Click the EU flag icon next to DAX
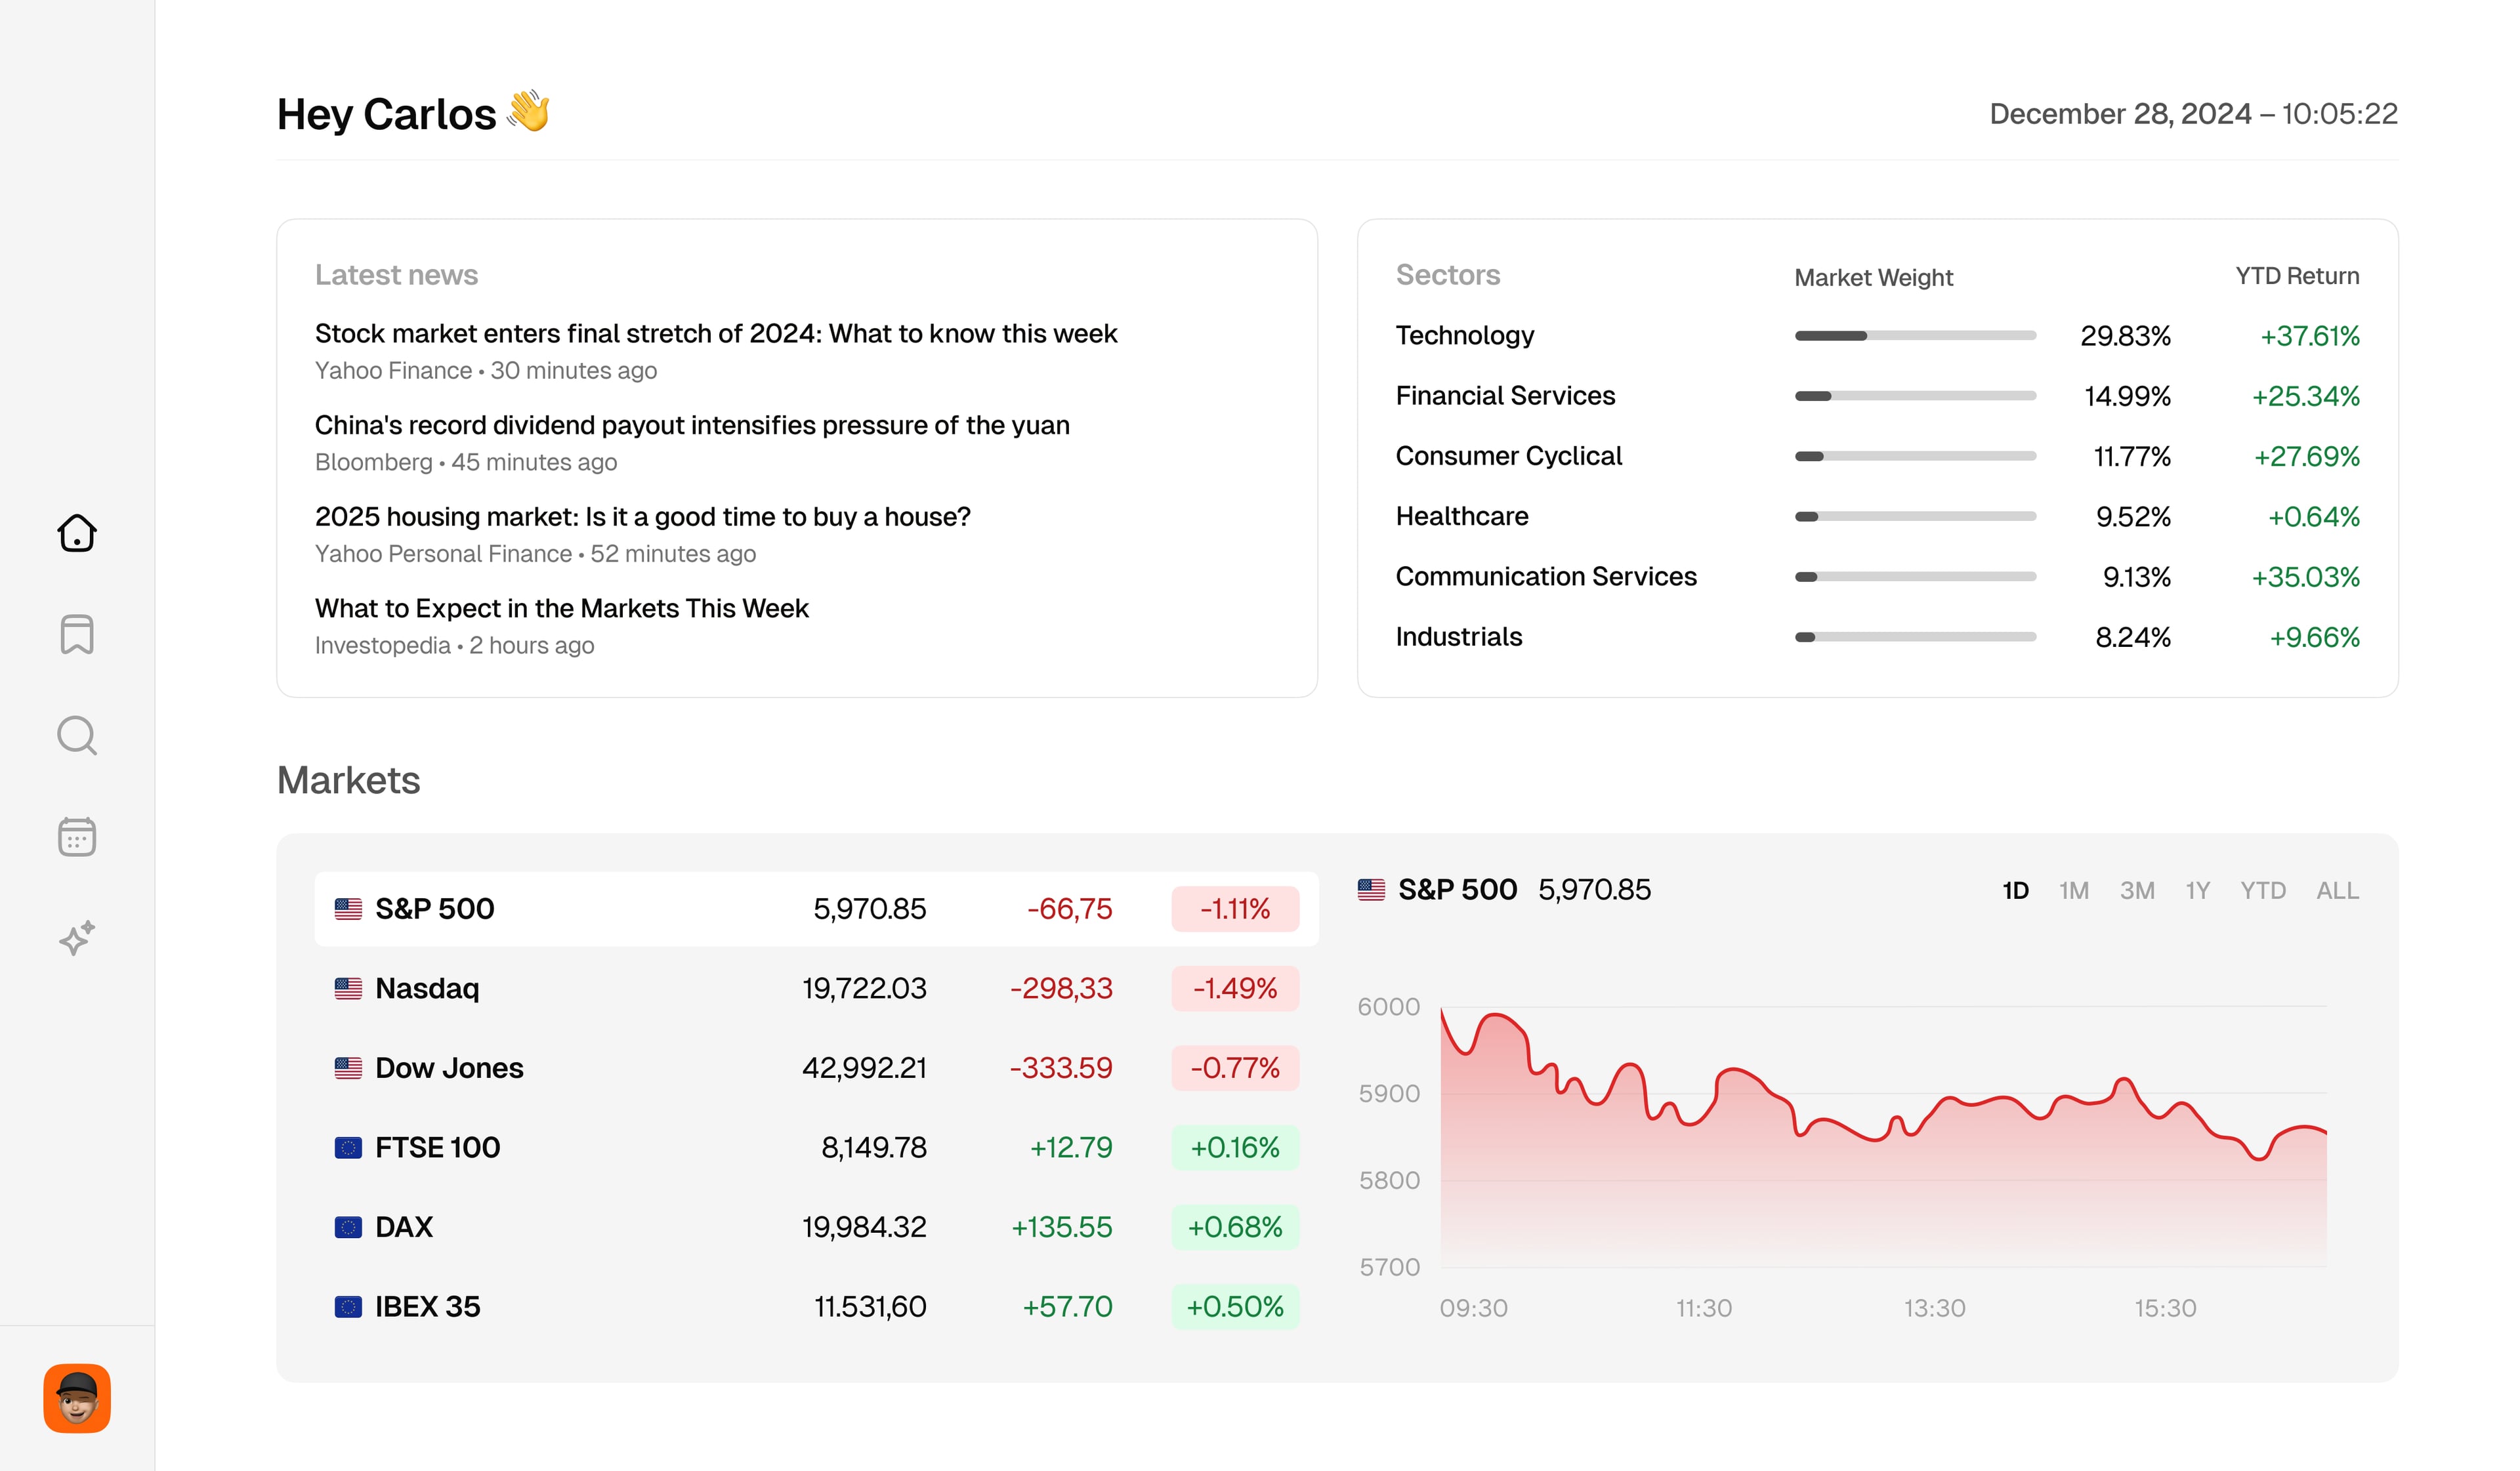This screenshot has height=1471, width=2520. [348, 1227]
